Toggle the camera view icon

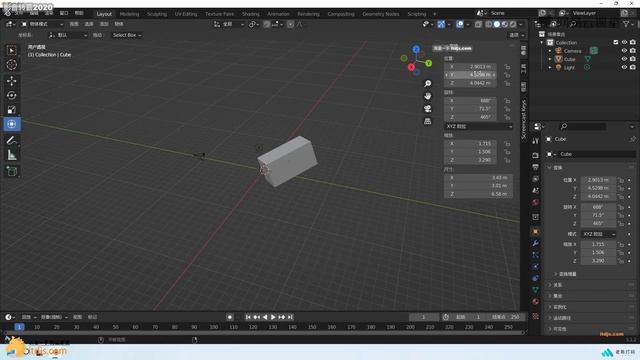click(x=427, y=109)
